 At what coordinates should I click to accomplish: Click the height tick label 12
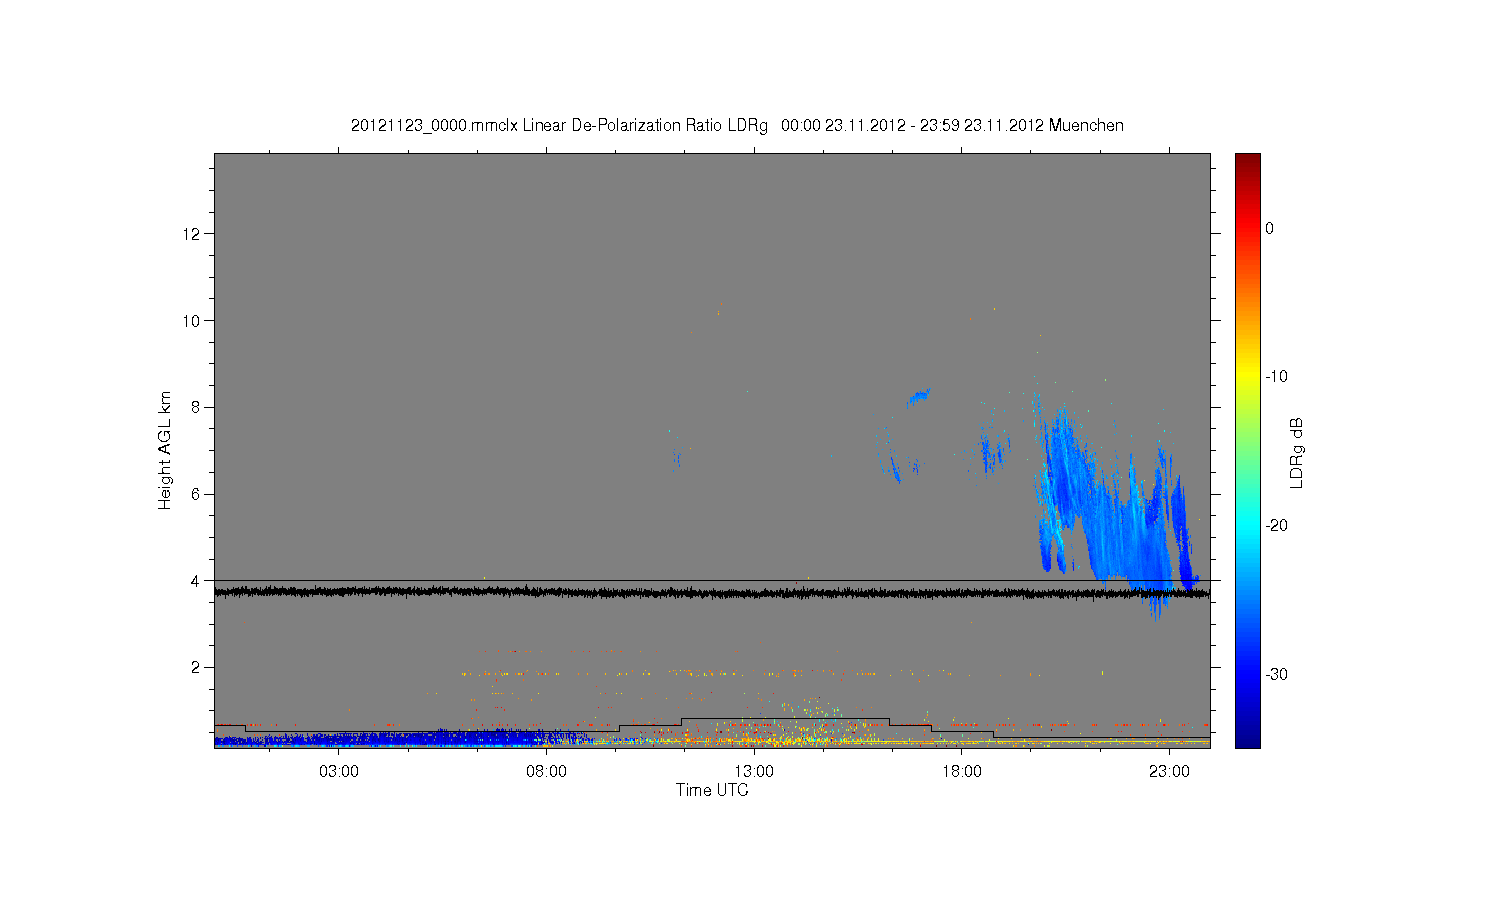click(x=192, y=234)
